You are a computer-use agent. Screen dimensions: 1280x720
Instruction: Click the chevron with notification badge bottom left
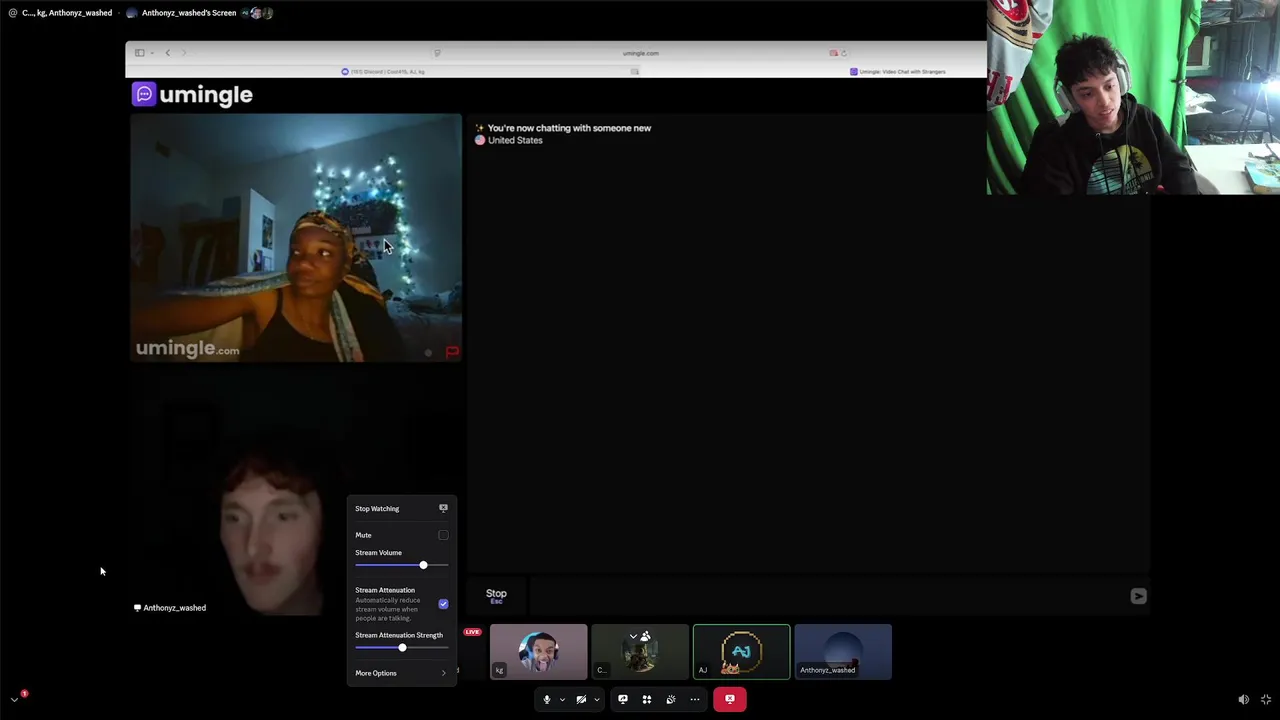[x=16, y=698]
